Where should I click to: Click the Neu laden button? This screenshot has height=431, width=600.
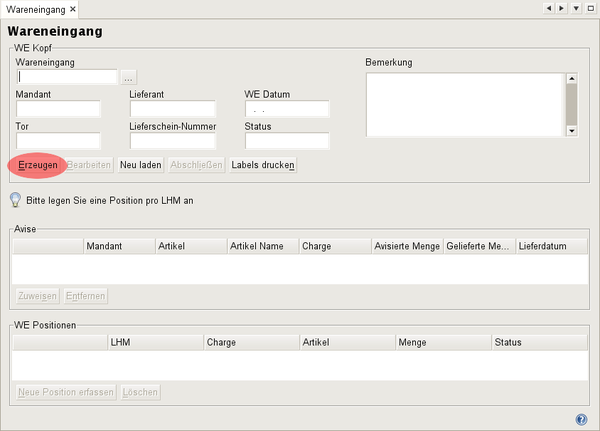(140, 165)
